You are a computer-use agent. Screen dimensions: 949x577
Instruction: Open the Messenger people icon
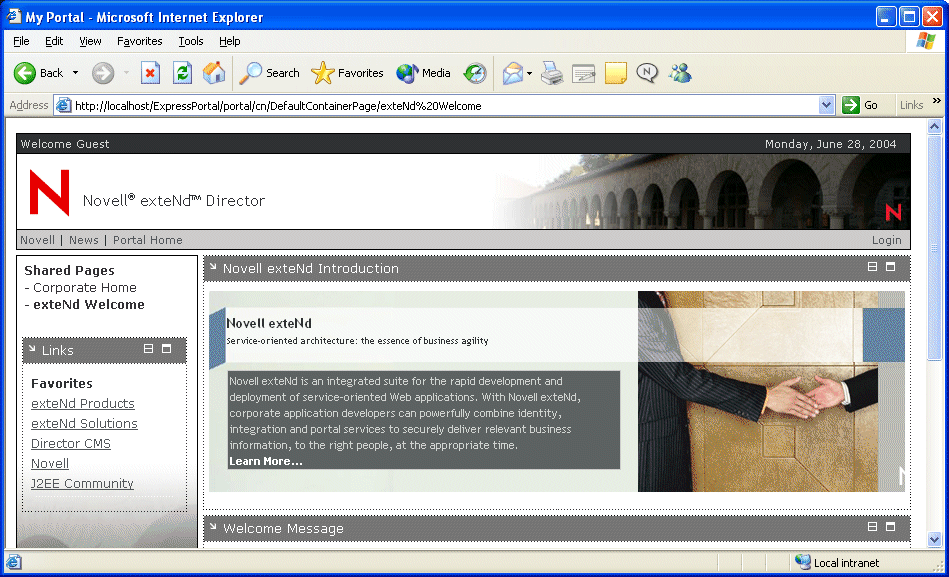pyautogui.click(x=680, y=73)
